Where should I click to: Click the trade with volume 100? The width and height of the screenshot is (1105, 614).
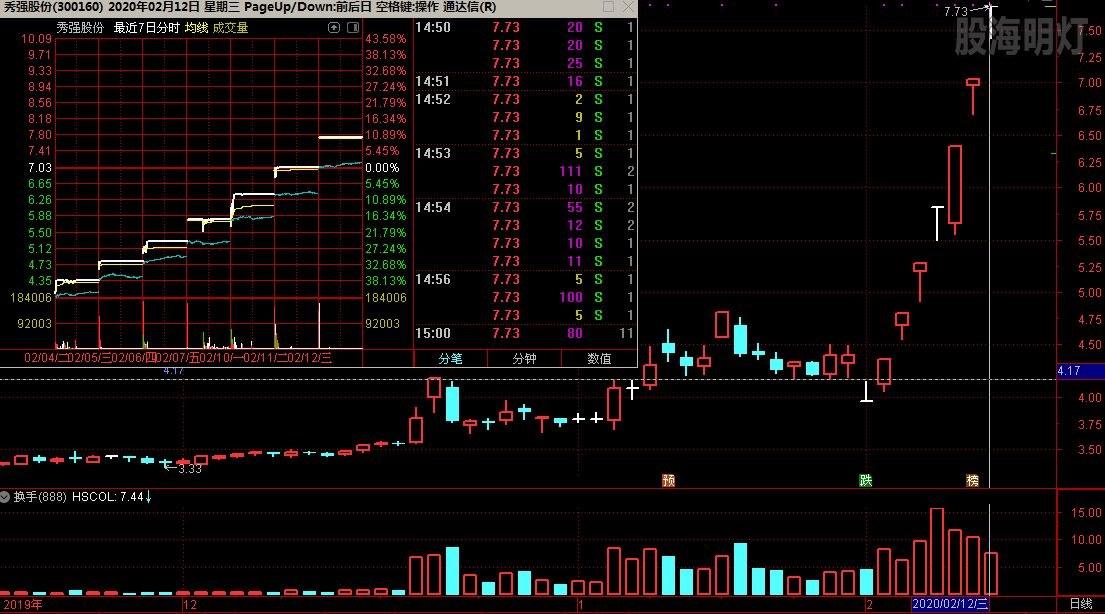tap(525, 297)
